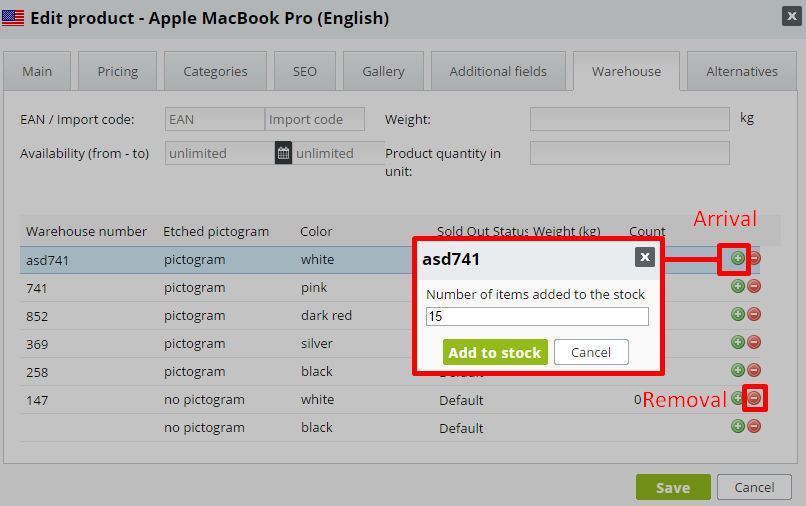806x506 pixels.
Task: Click the dark red color cell
Action: pos(326,315)
